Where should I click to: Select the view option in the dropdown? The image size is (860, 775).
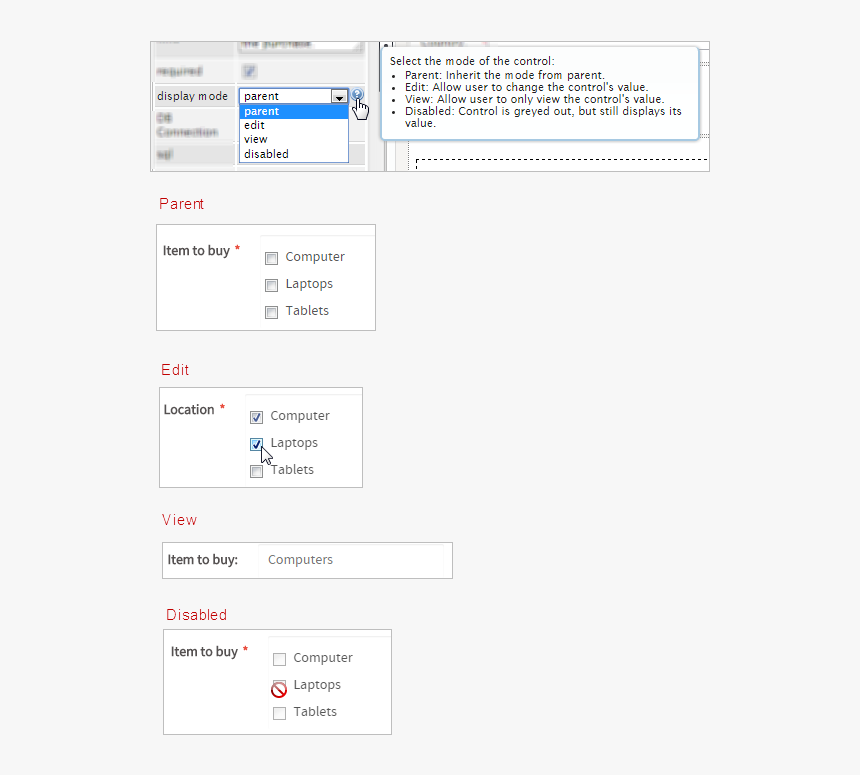256,139
